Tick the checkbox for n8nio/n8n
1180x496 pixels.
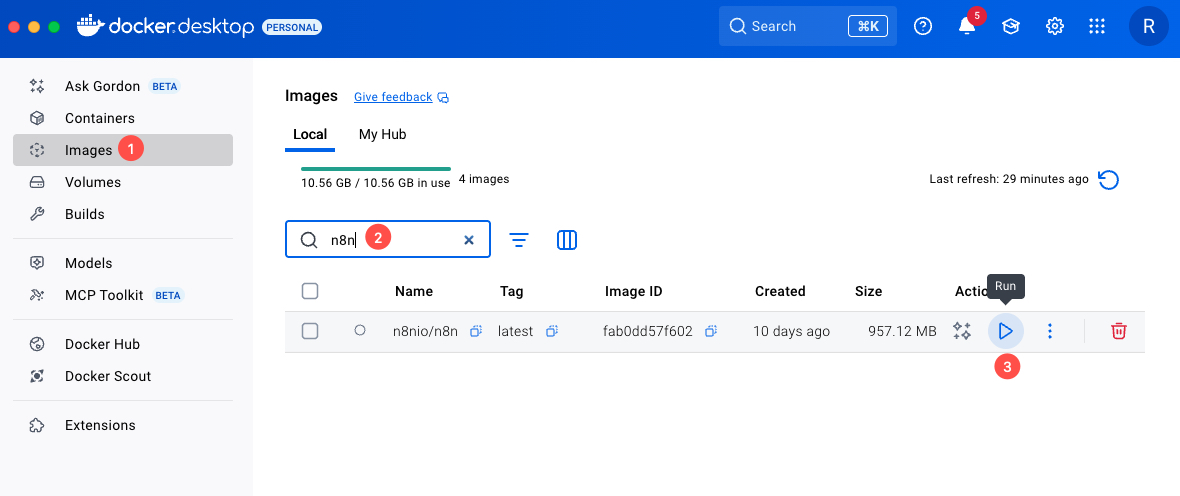309,330
